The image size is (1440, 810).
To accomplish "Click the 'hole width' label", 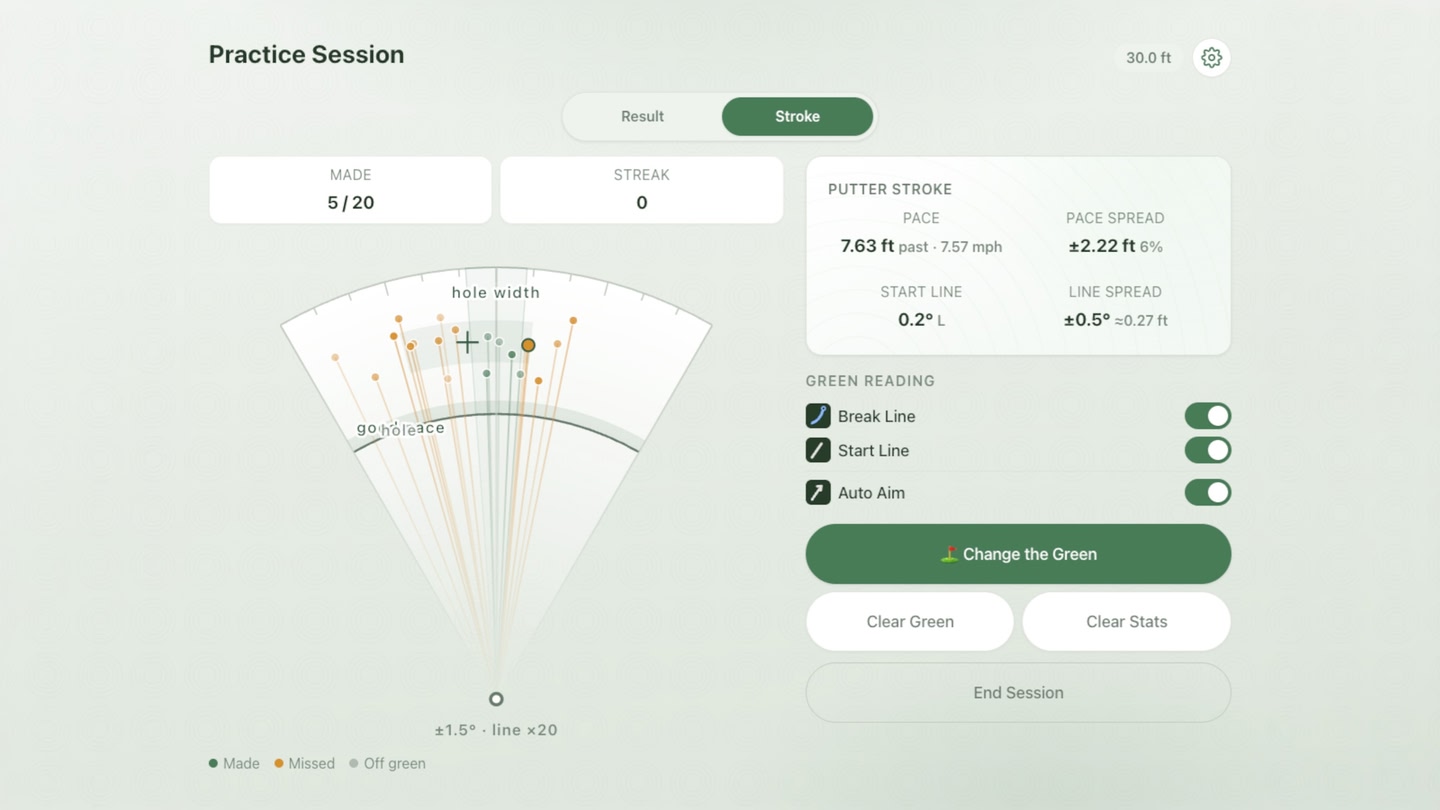I will 496,292.
